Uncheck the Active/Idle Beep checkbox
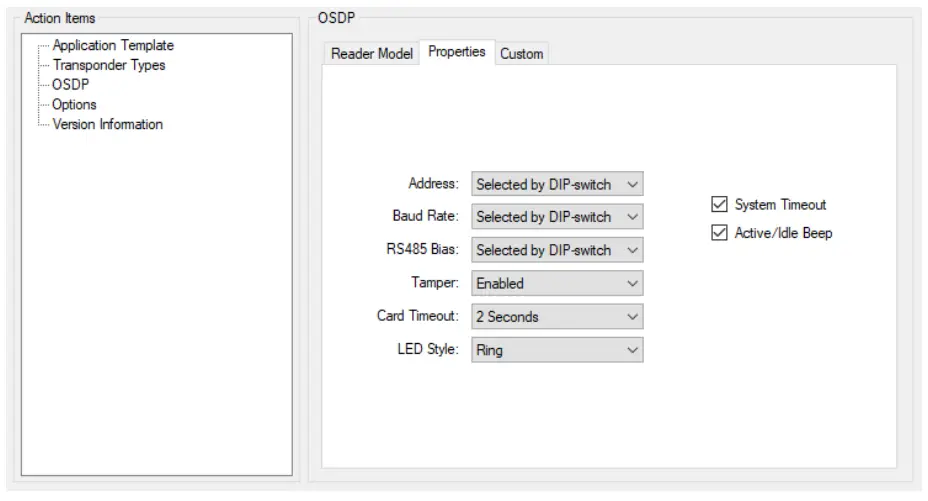Screen dimensions: 928x501 tap(718, 233)
